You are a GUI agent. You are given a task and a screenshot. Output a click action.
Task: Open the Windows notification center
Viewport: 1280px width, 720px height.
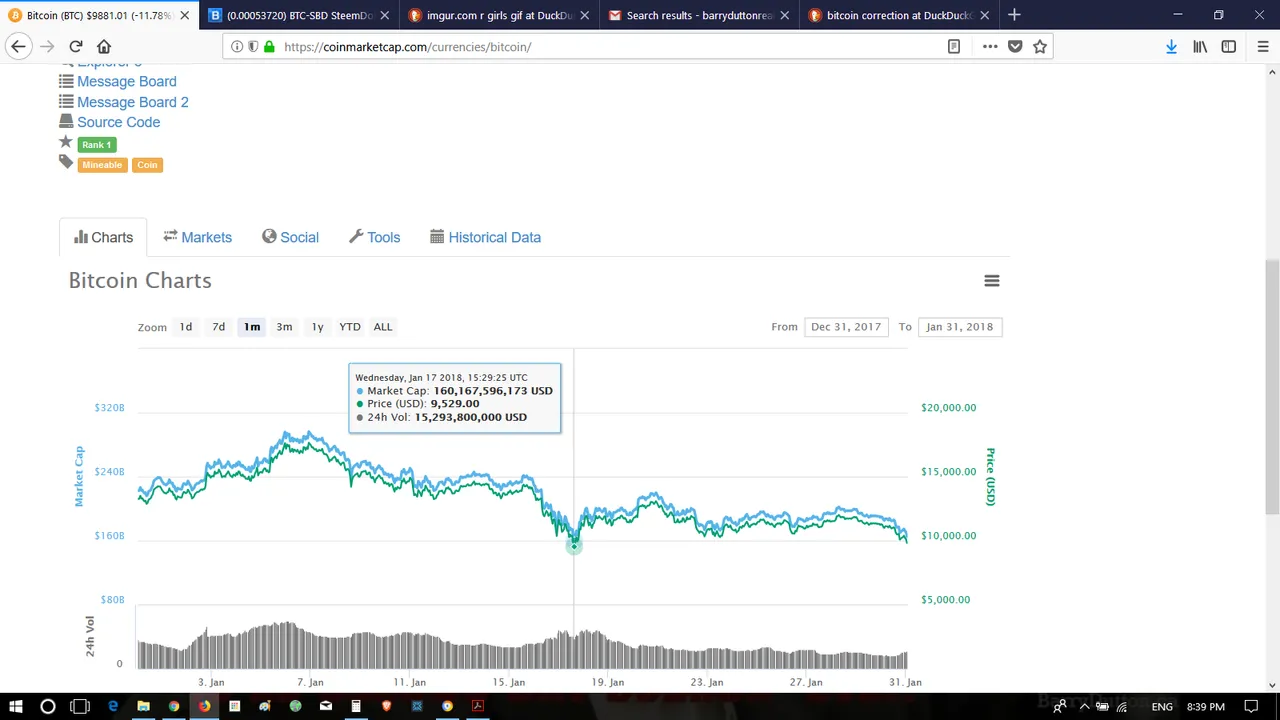1251,706
